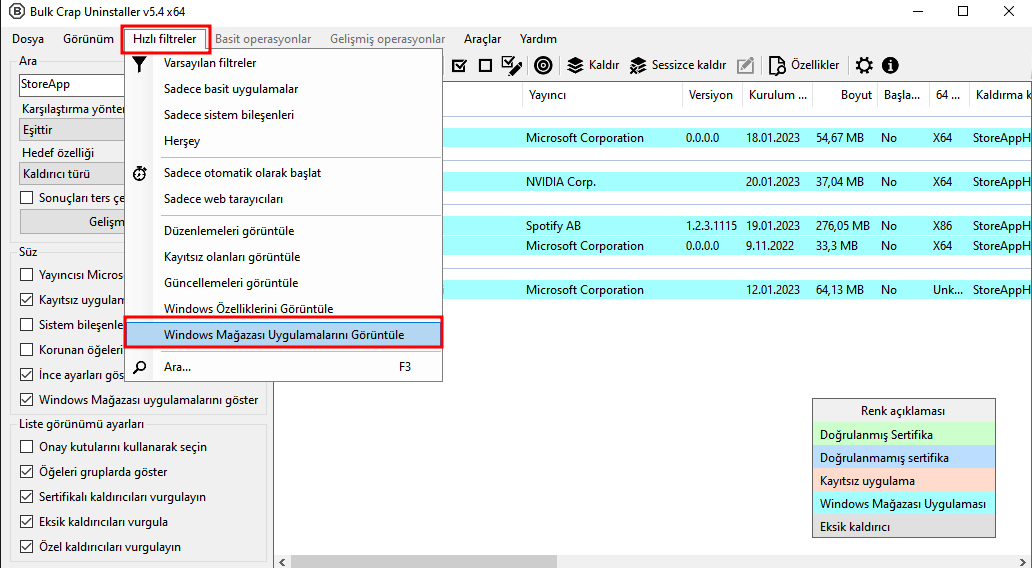Open settings via the gear icon
This screenshot has width=1032, height=568.
click(864, 65)
